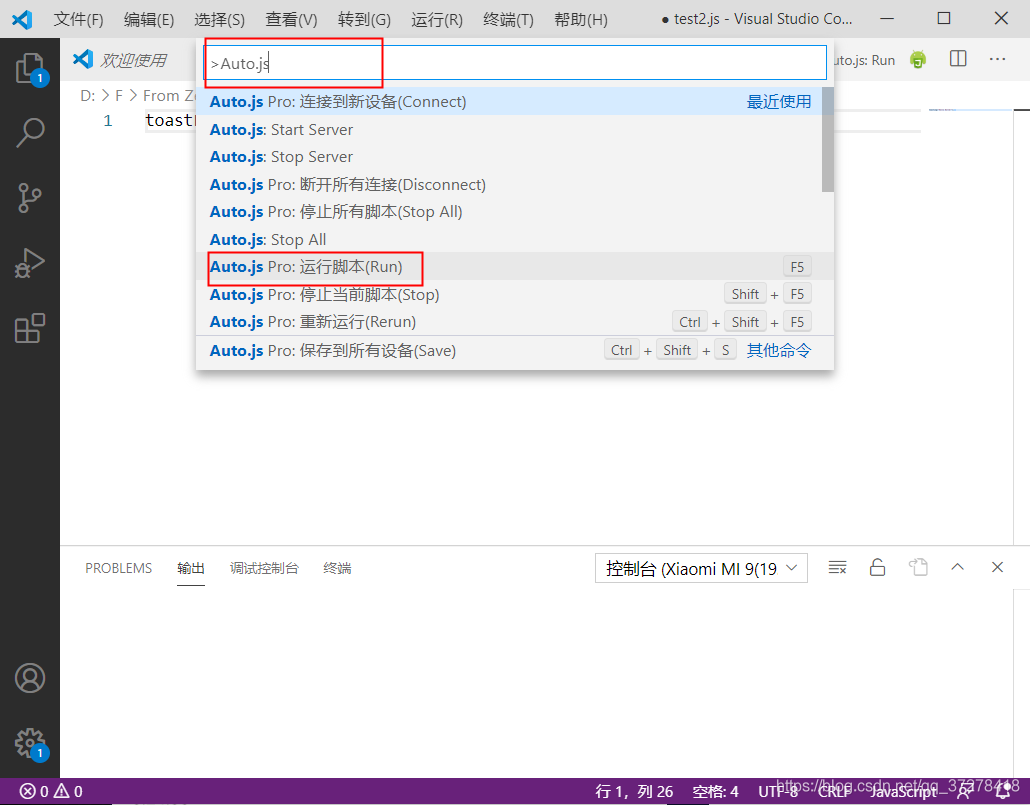
Task: Open the 控制台 (Xiaomi MI 9 output channel dropdown
Action: [x=701, y=568]
